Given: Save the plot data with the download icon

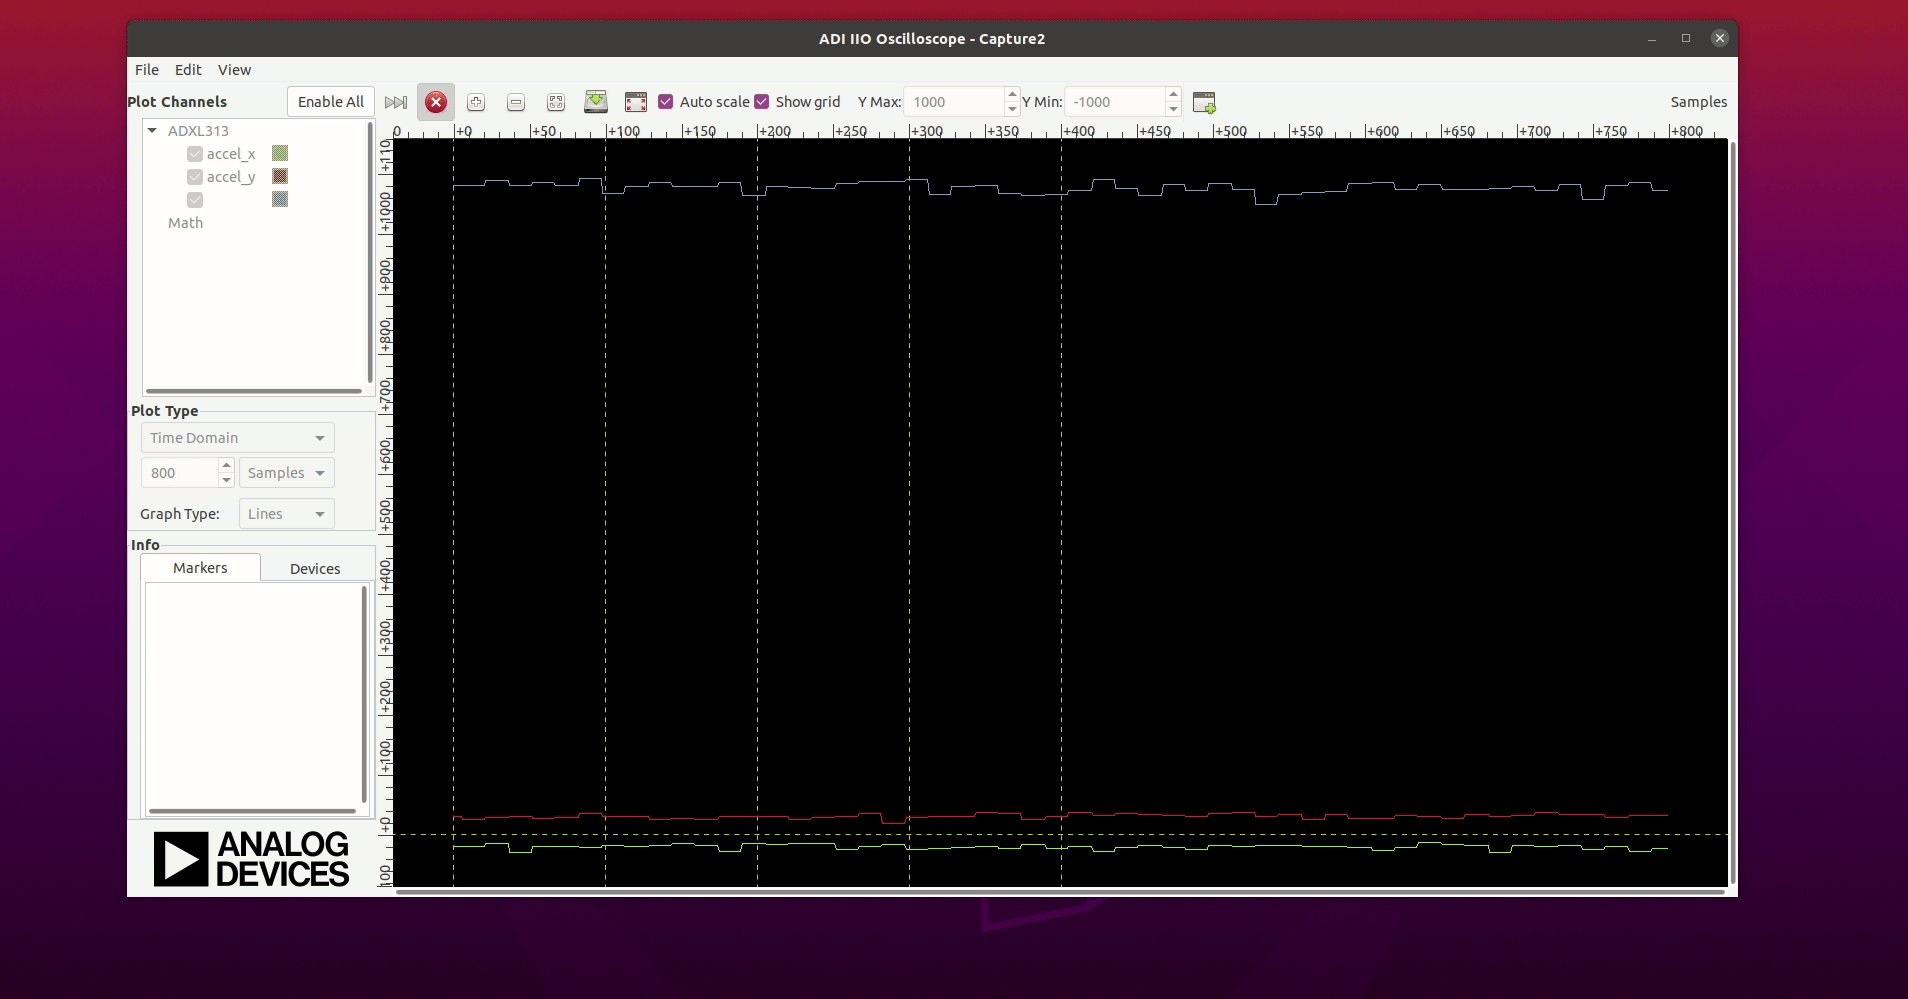Looking at the screenshot, I should pyautogui.click(x=596, y=102).
